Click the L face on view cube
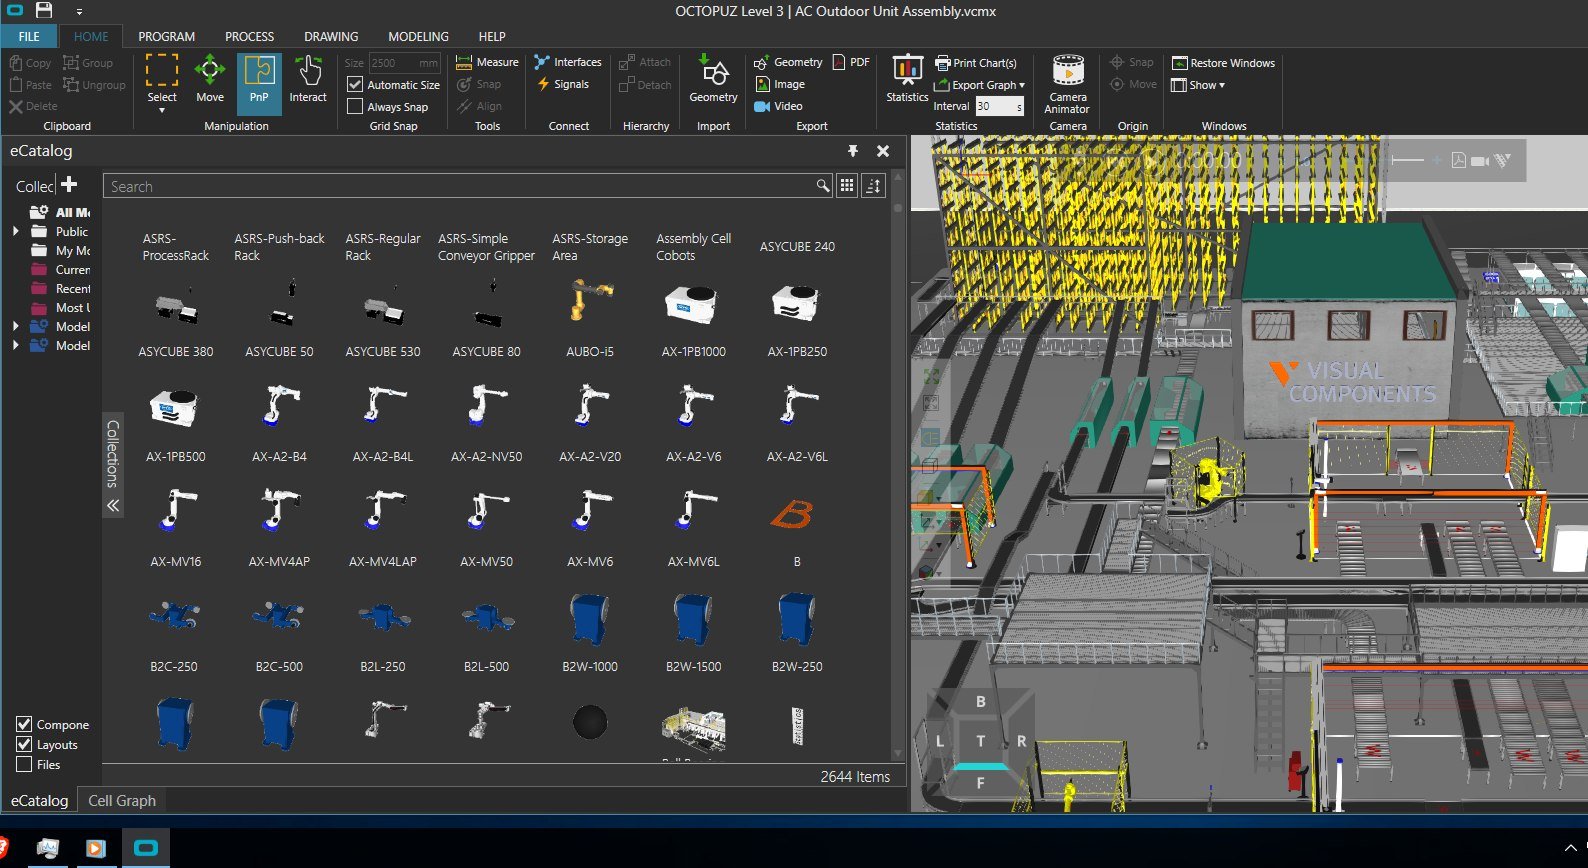Viewport: 1588px width, 868px height. pyautogui.click(x=940, y=741)
